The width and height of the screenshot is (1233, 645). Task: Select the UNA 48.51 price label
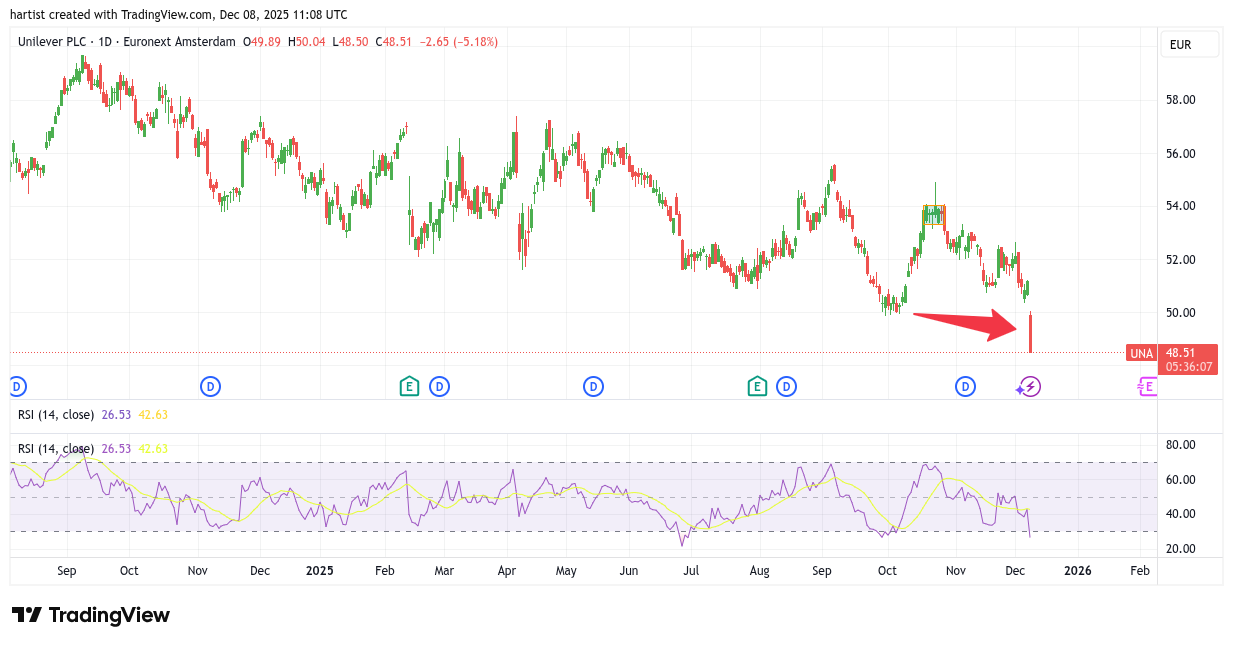click(1172, 353)
